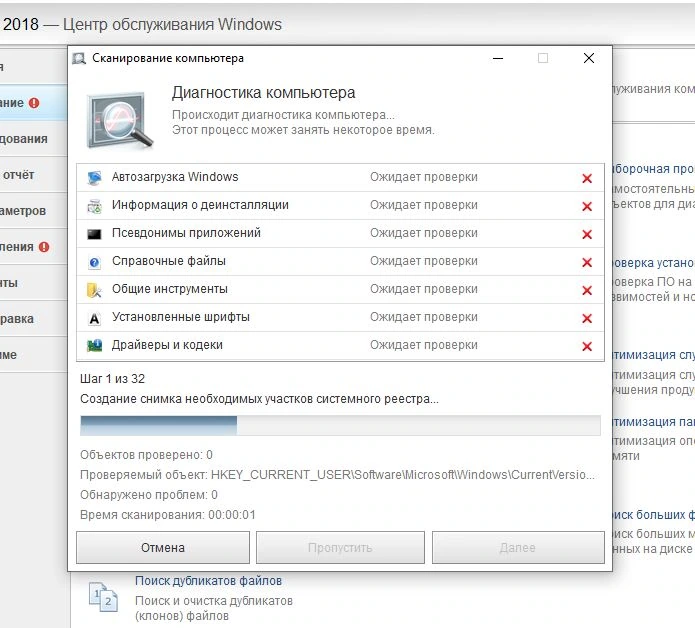Click the HKEY_CURRENT_USER checked object path

coord(402,475)
